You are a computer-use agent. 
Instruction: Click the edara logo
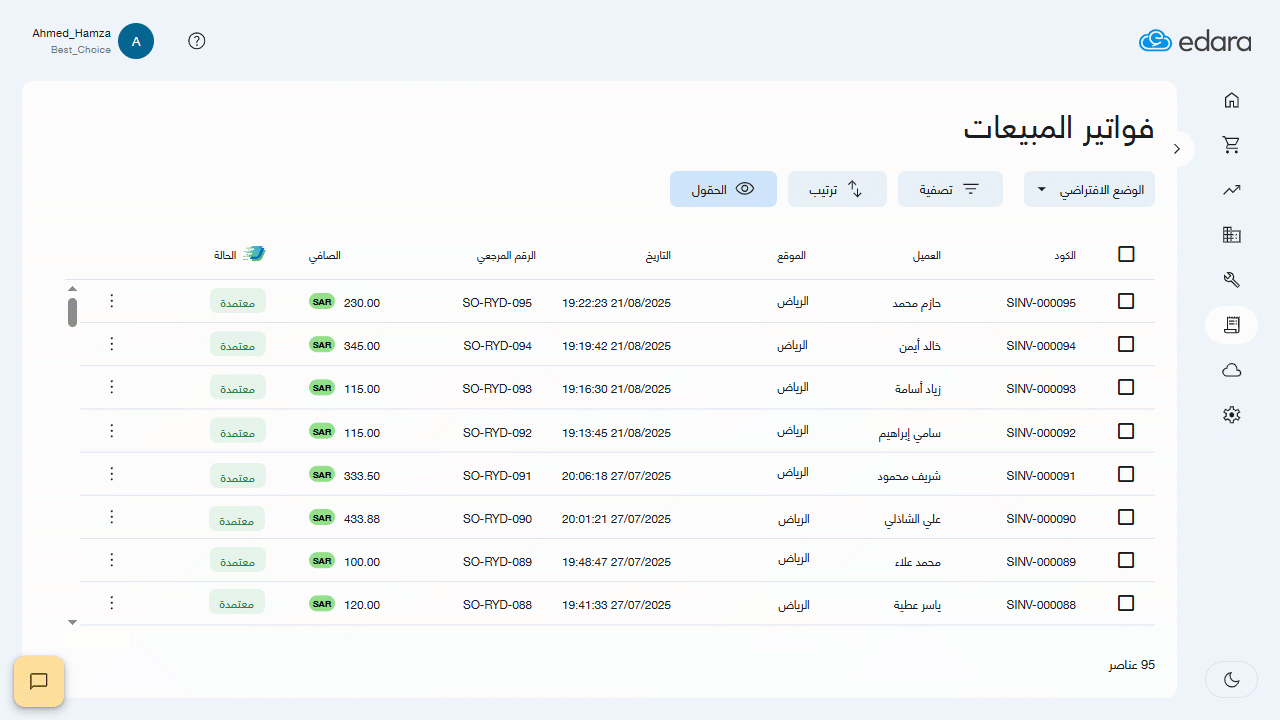[x=1195, y=41]
